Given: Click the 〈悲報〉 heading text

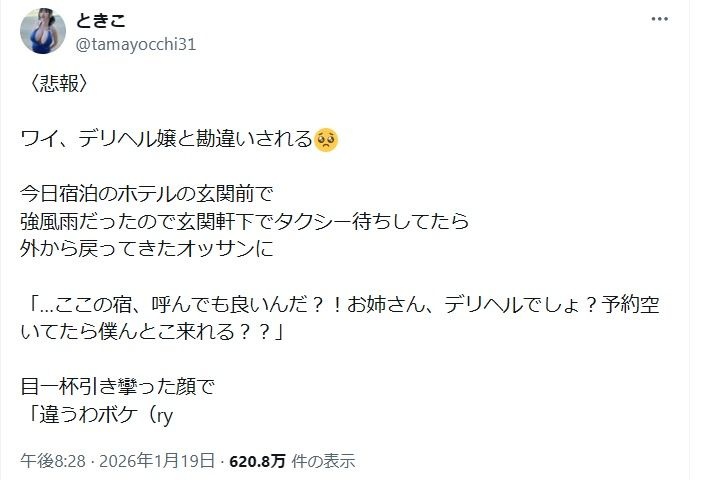Looking at the screenshot, I should point(59,83).
